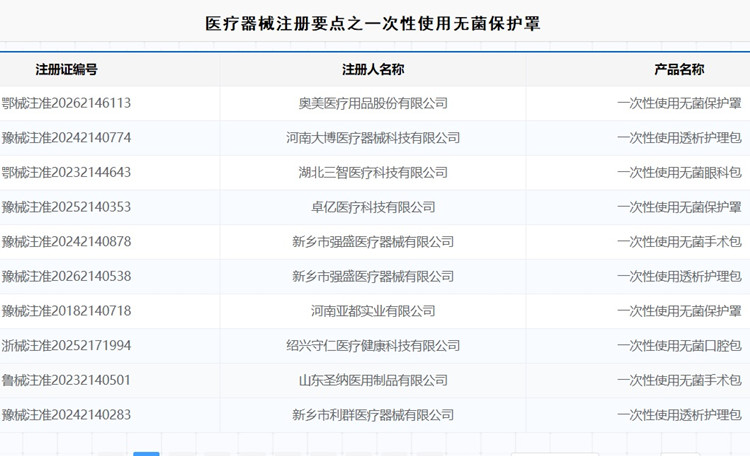Screen dimensions: 750x456
Task: Click 一次性使用无菌保护罩 in the 卓亿医疗 row
Action: pos(679,207)
